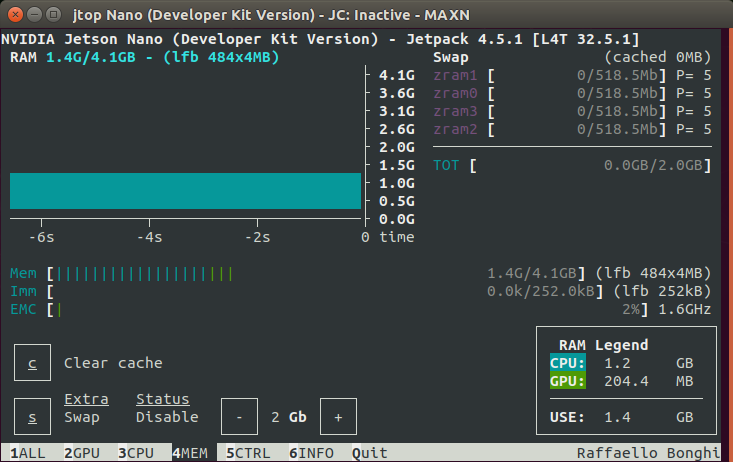Image resolution: width=733 pixels, height=462 pixels.
Task: Click the teal RAM history graph bar
Action: click(185, 191)
